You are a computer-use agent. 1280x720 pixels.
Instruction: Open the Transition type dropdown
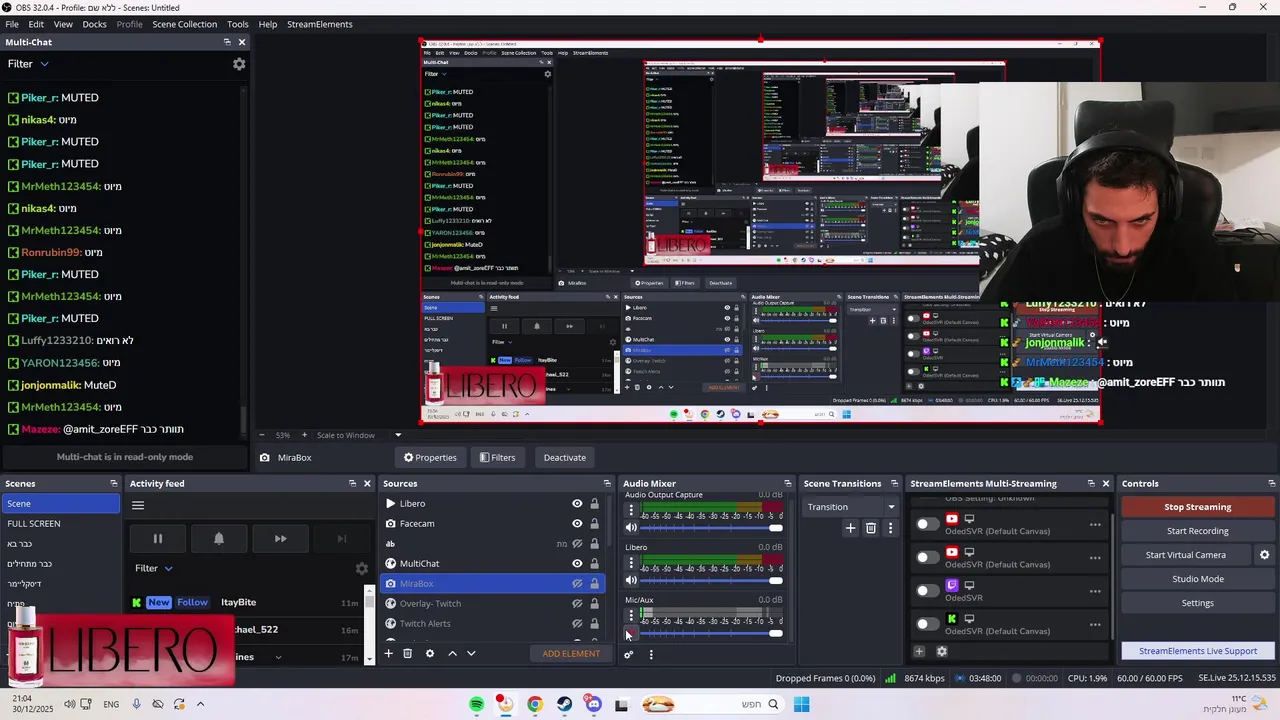851,507
